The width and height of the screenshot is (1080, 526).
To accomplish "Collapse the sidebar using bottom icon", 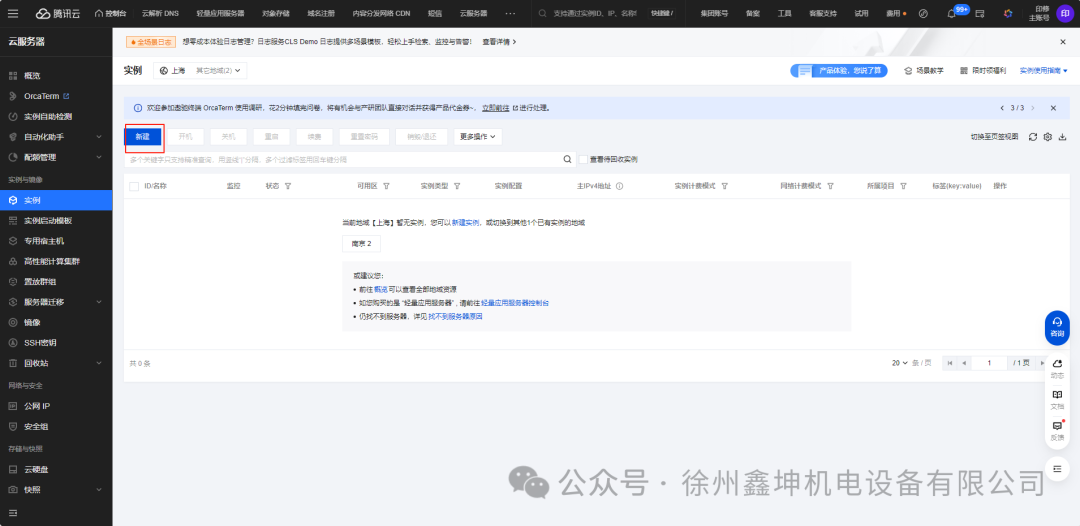I will coord(12,513).
